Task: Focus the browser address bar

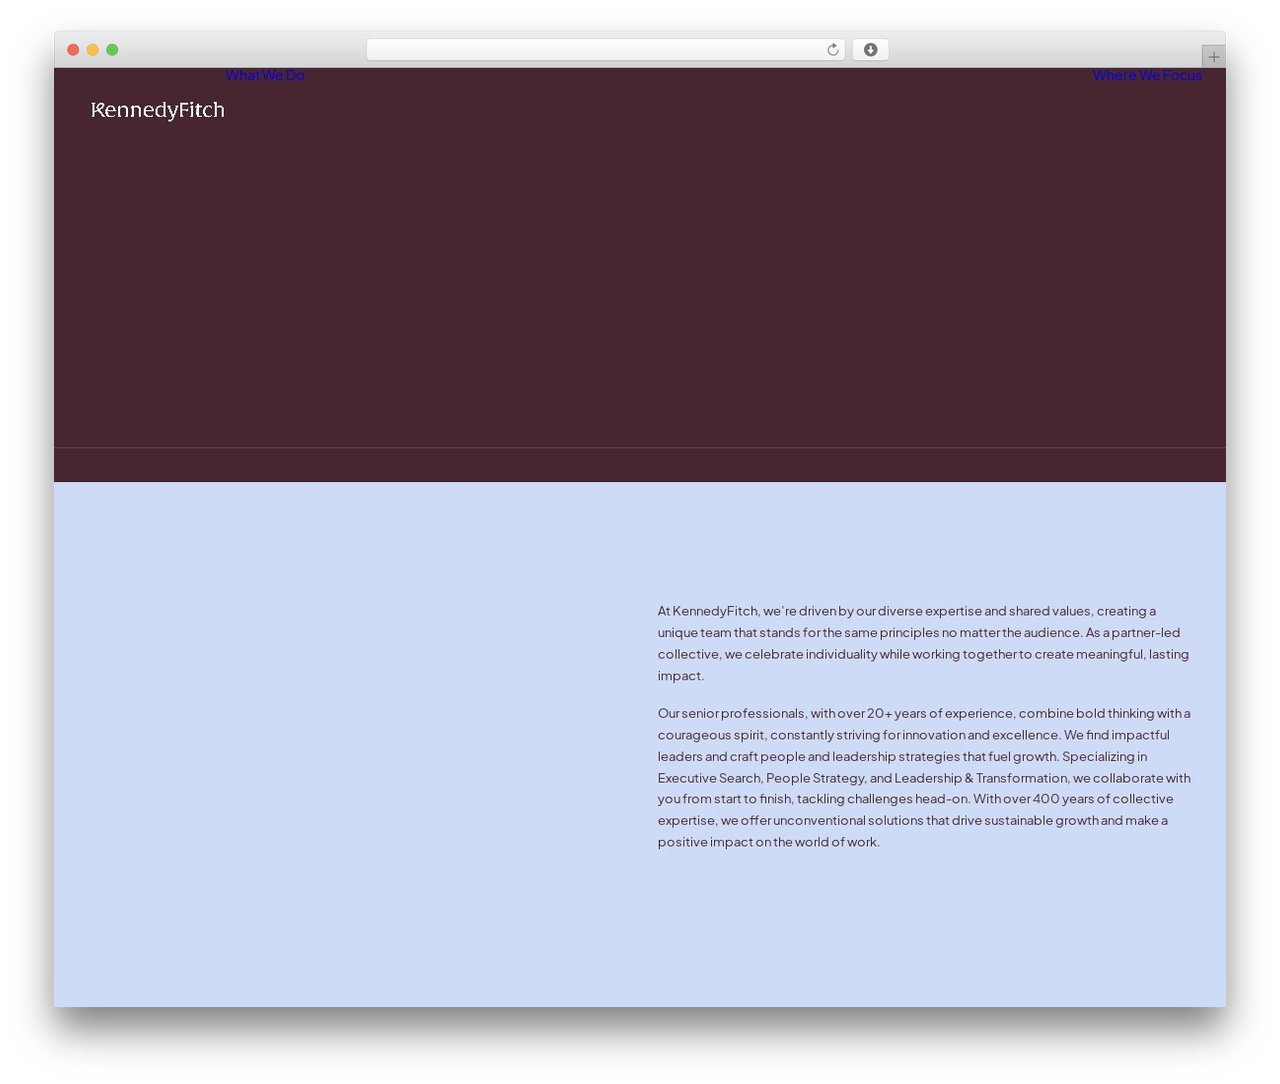Action: point(605,50)
